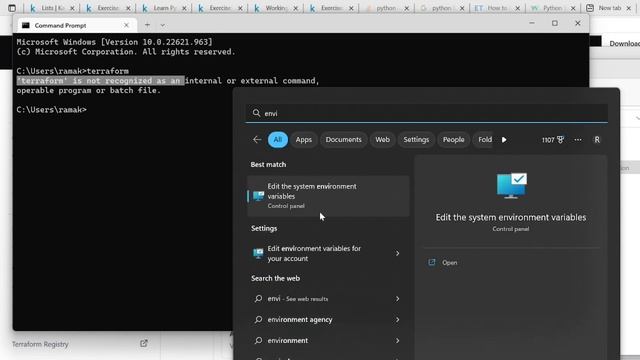Open the search panel three-dot options
This screenshot has height=360, width=640.
[x=578, y=140]
